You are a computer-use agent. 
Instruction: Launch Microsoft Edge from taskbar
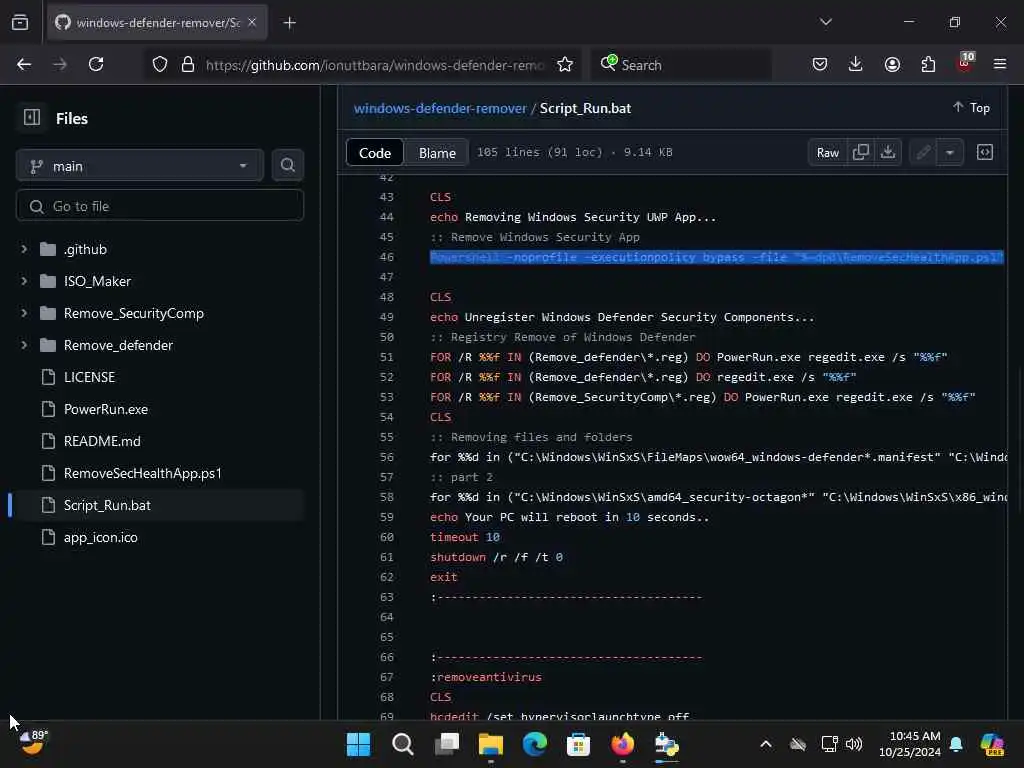click(534, 744)
